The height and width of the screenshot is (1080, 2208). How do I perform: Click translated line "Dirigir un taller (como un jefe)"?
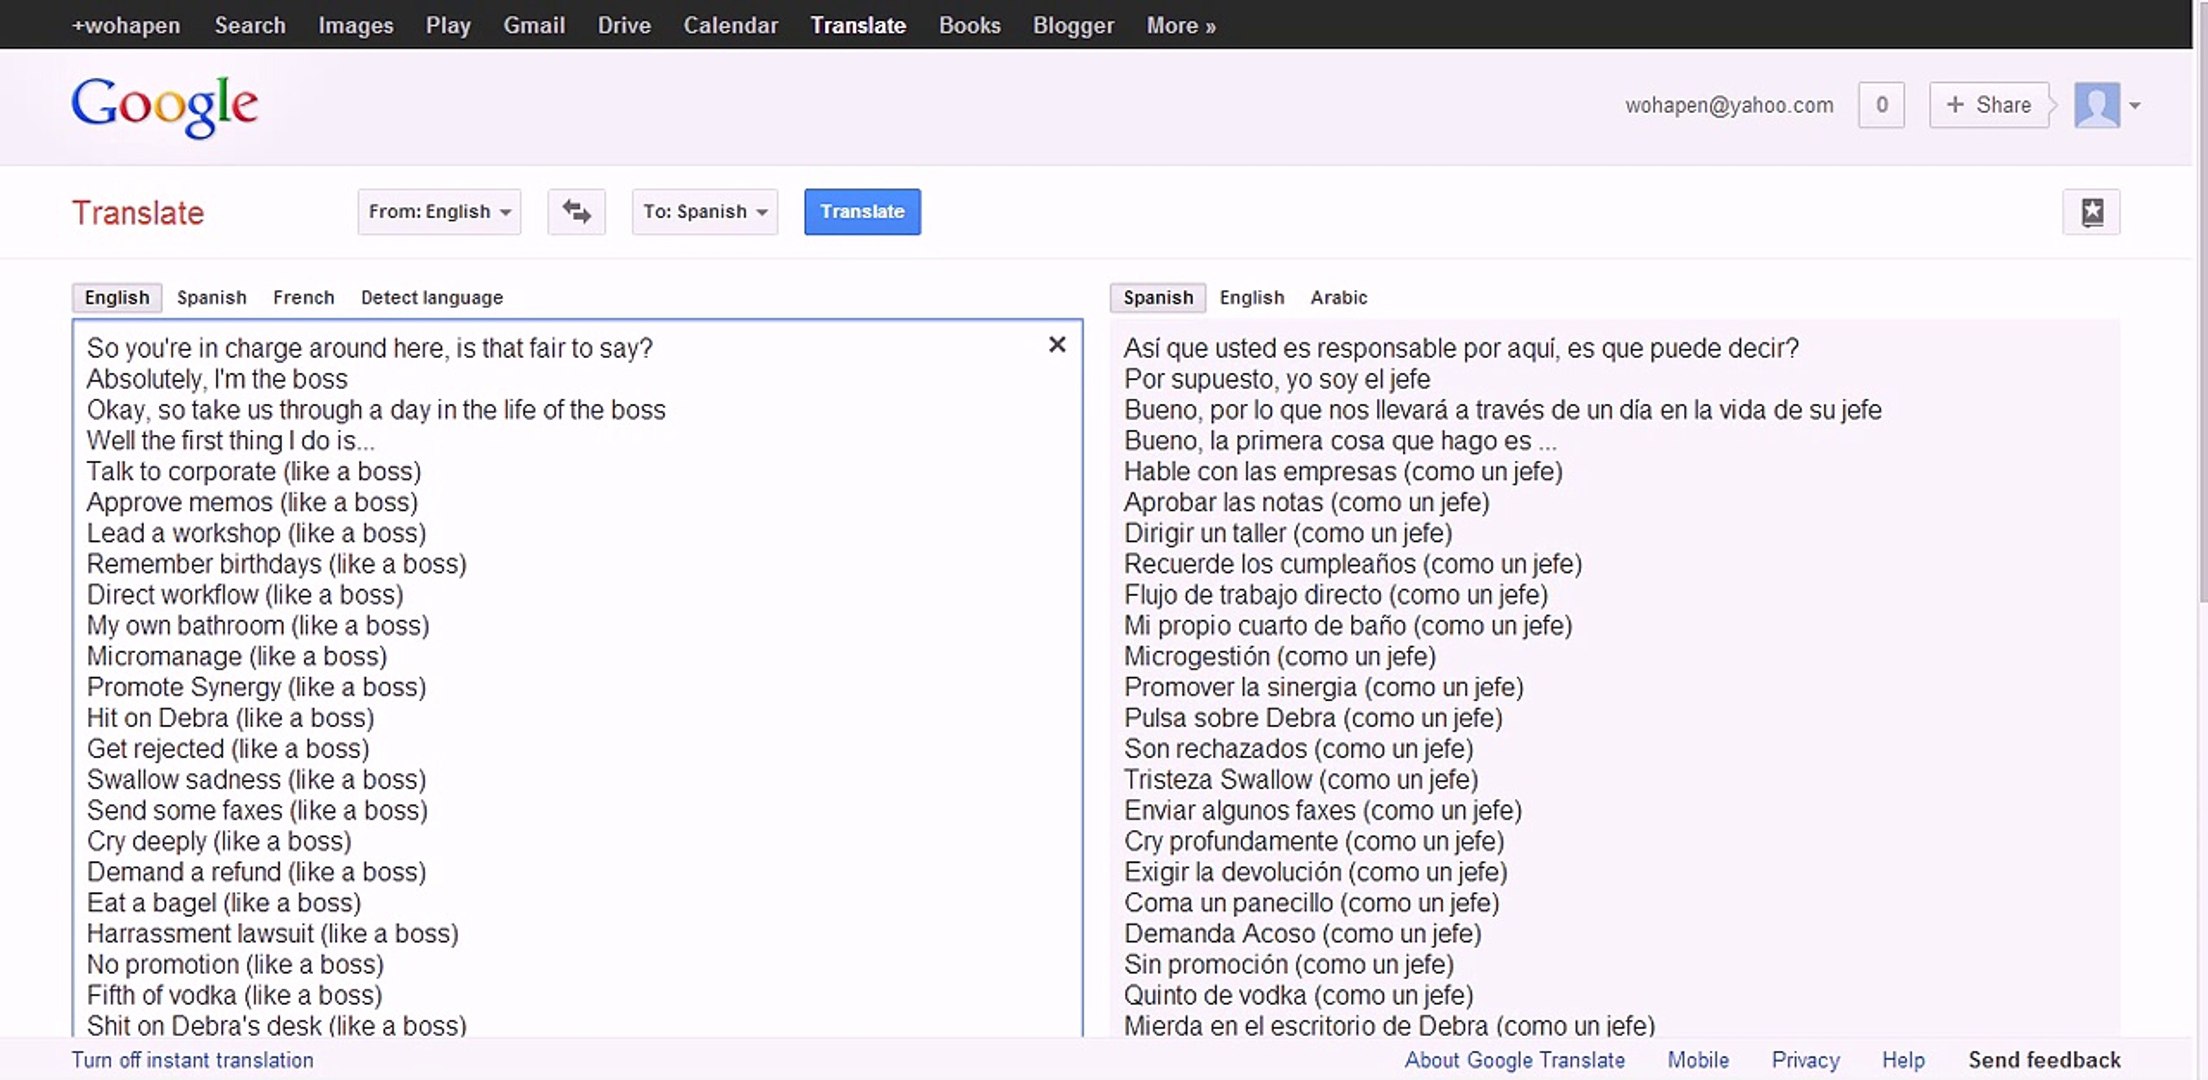coord(1288,533)
